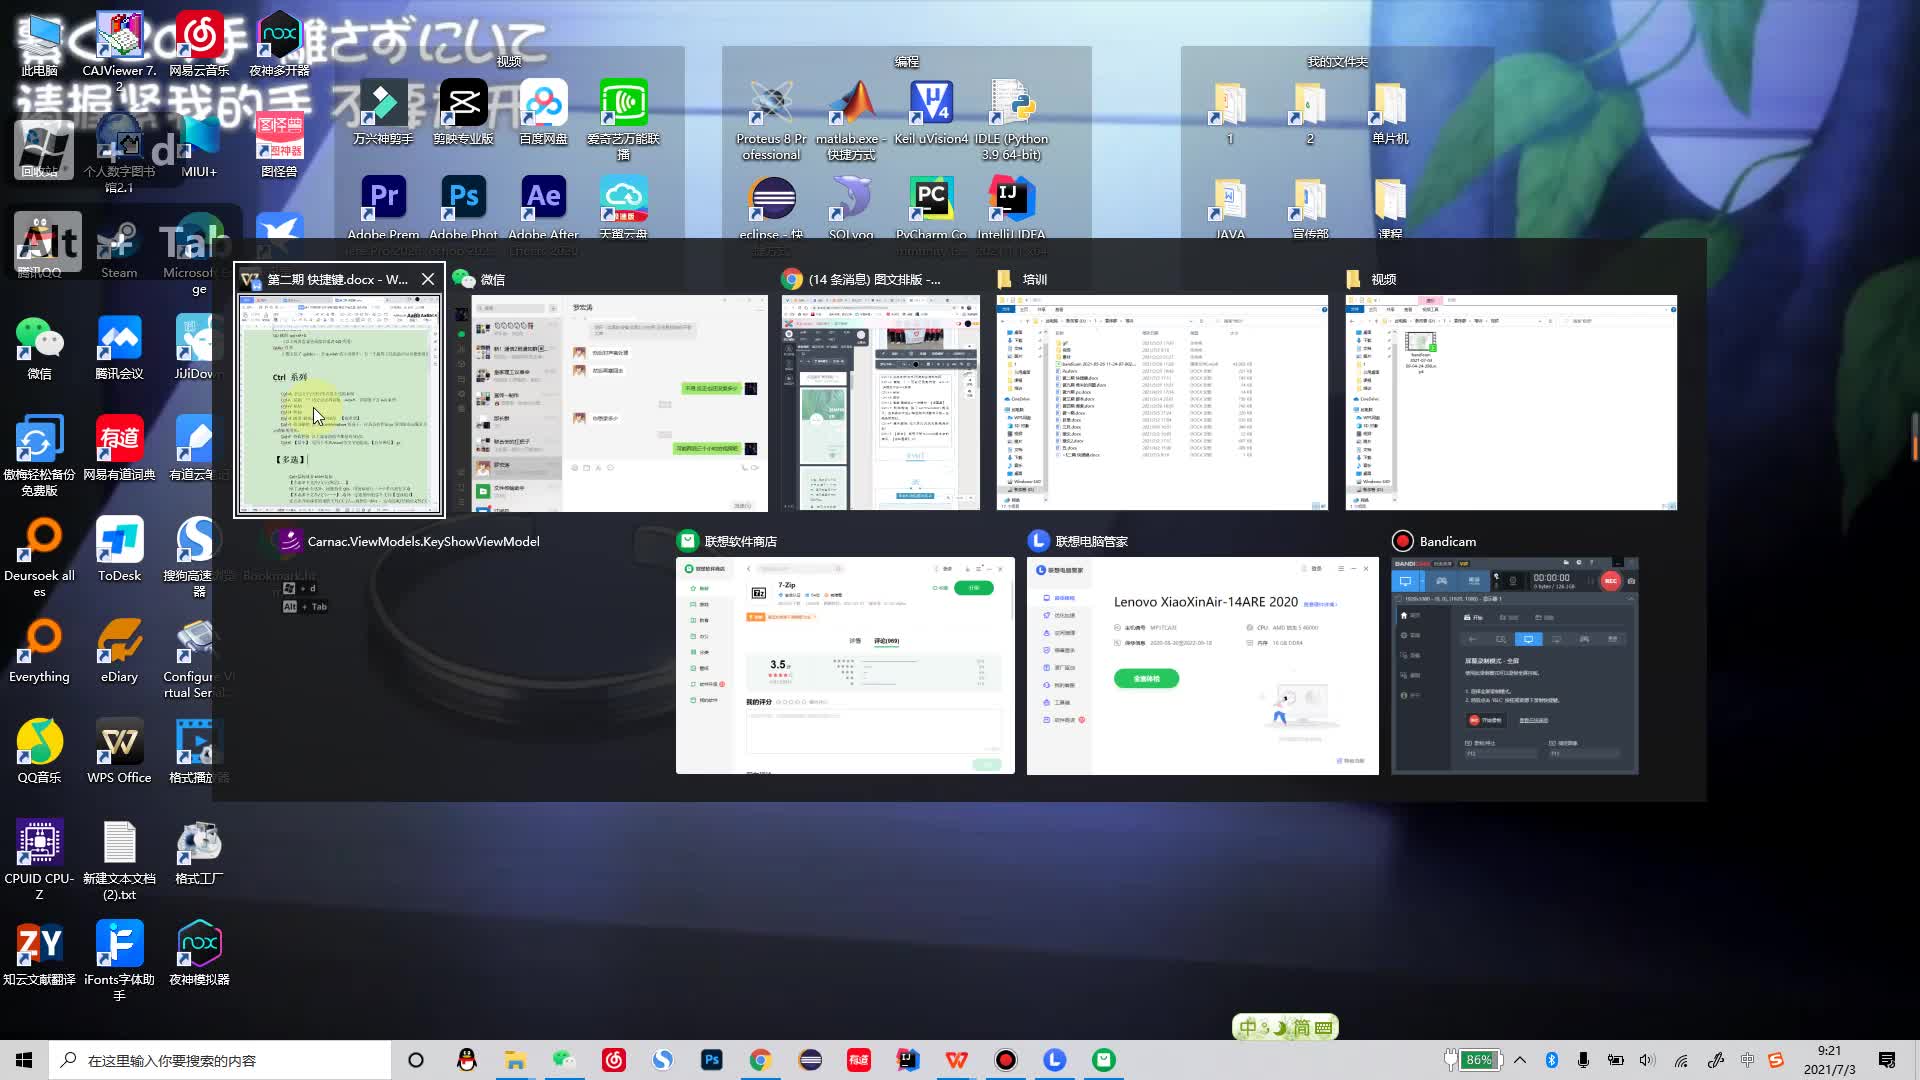Switch to 联想电脑管家 window thumbnail
1920x1080 pixels.
(1202, 665)
